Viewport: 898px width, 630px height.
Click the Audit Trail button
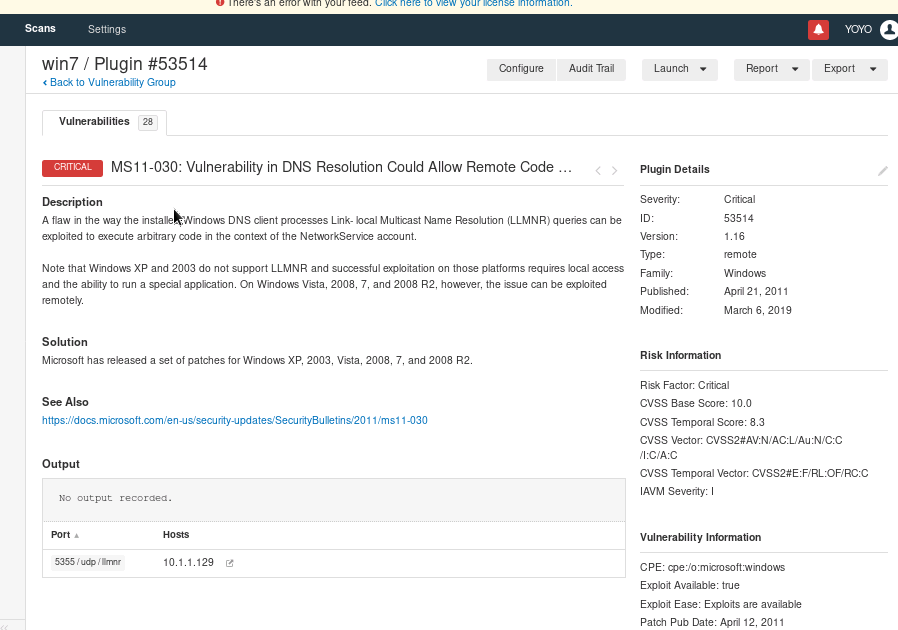(592, 69)
